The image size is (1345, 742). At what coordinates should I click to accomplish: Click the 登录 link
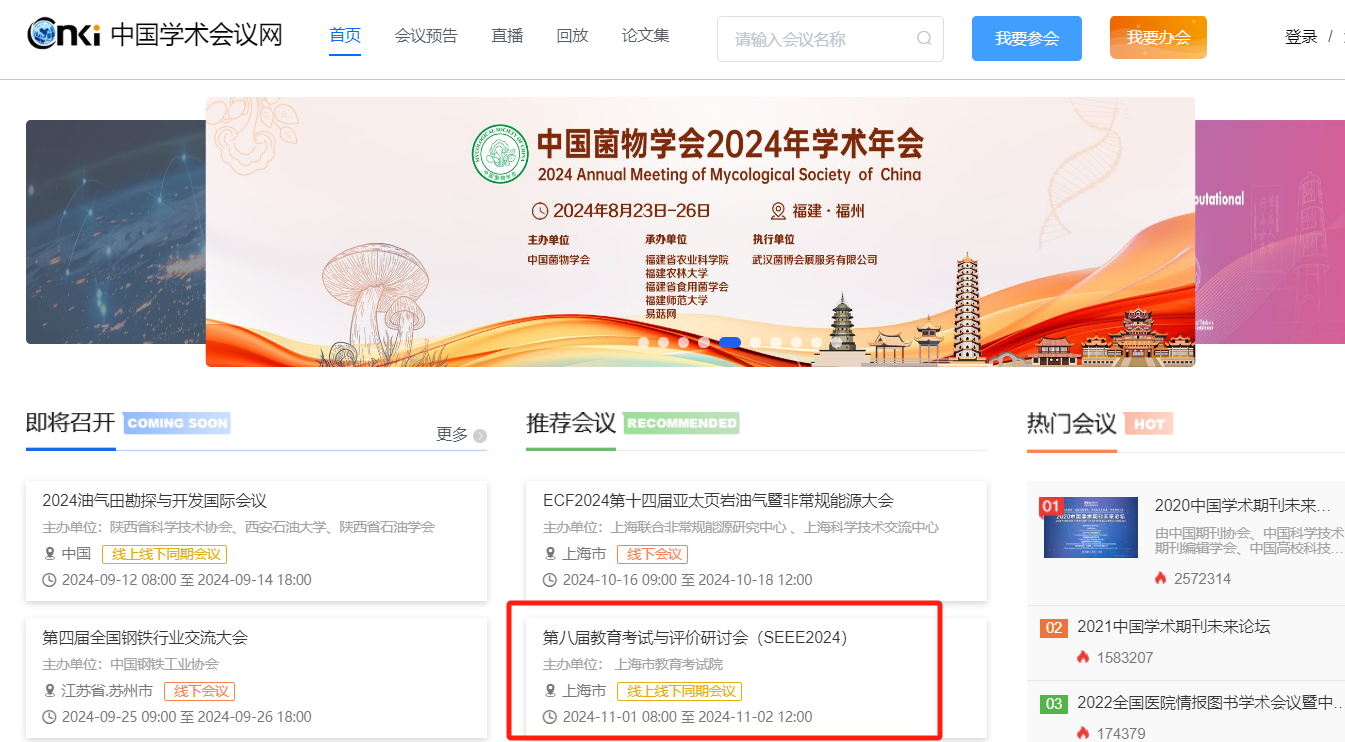[x=1301, y=37]
